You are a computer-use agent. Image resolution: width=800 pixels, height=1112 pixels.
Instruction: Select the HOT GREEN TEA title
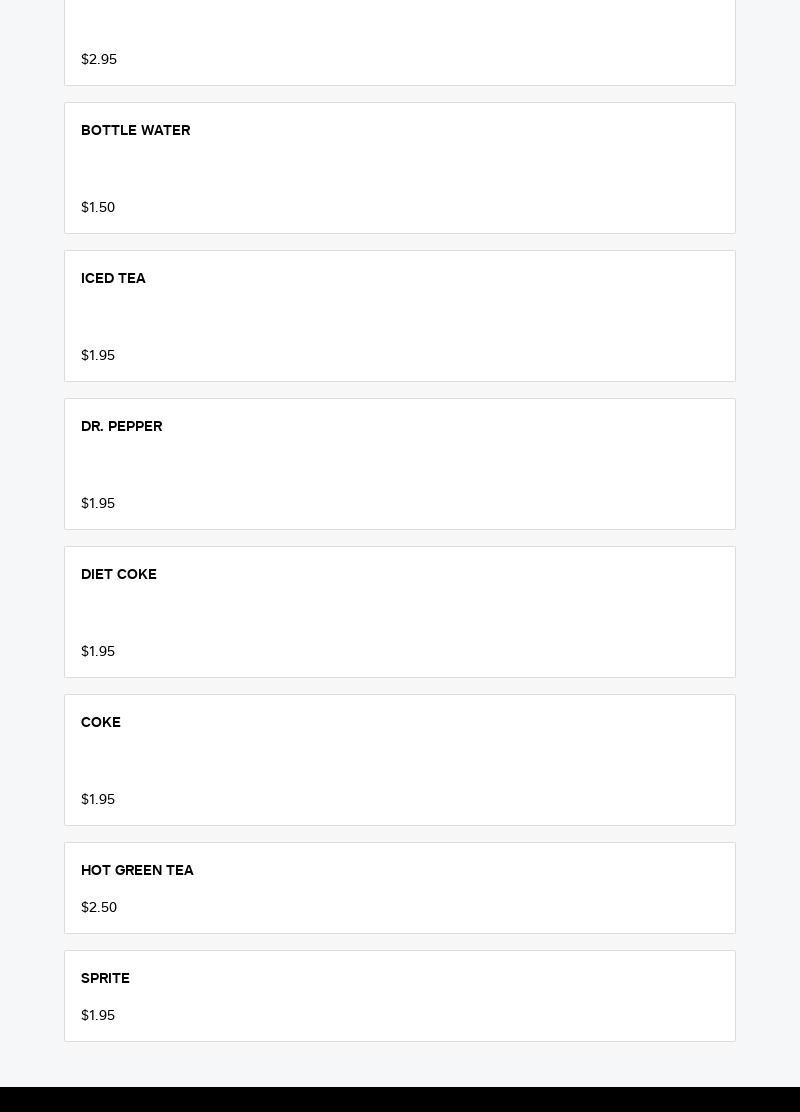coord(137,870)
